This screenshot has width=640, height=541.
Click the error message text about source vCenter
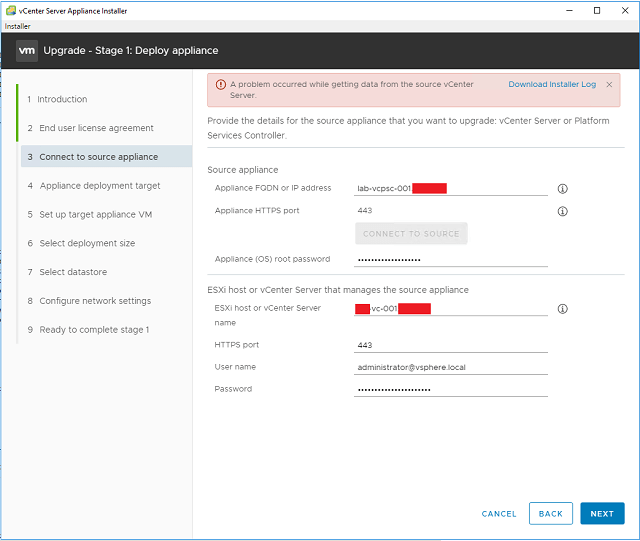point(351,89)
